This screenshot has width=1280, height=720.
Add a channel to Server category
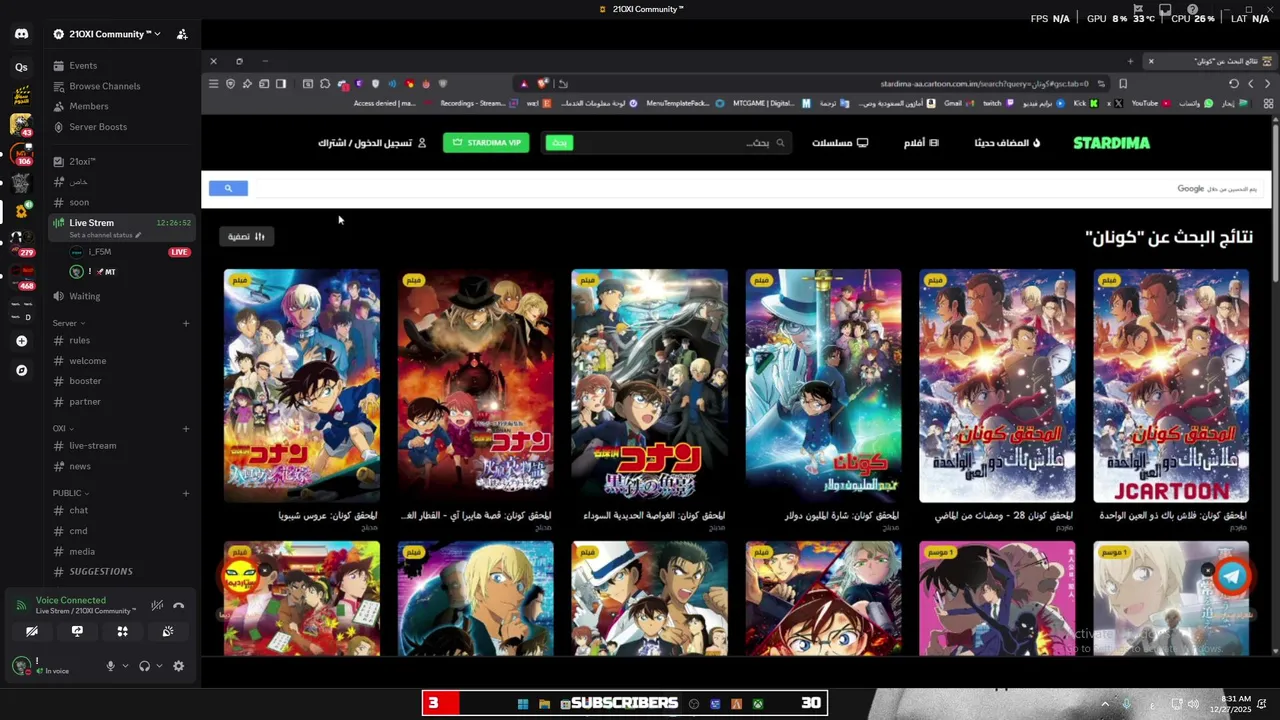click(186, 323)
